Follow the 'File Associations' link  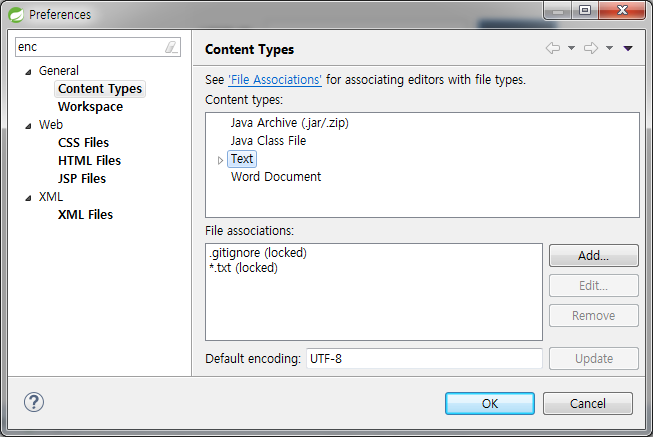(275, 80)
